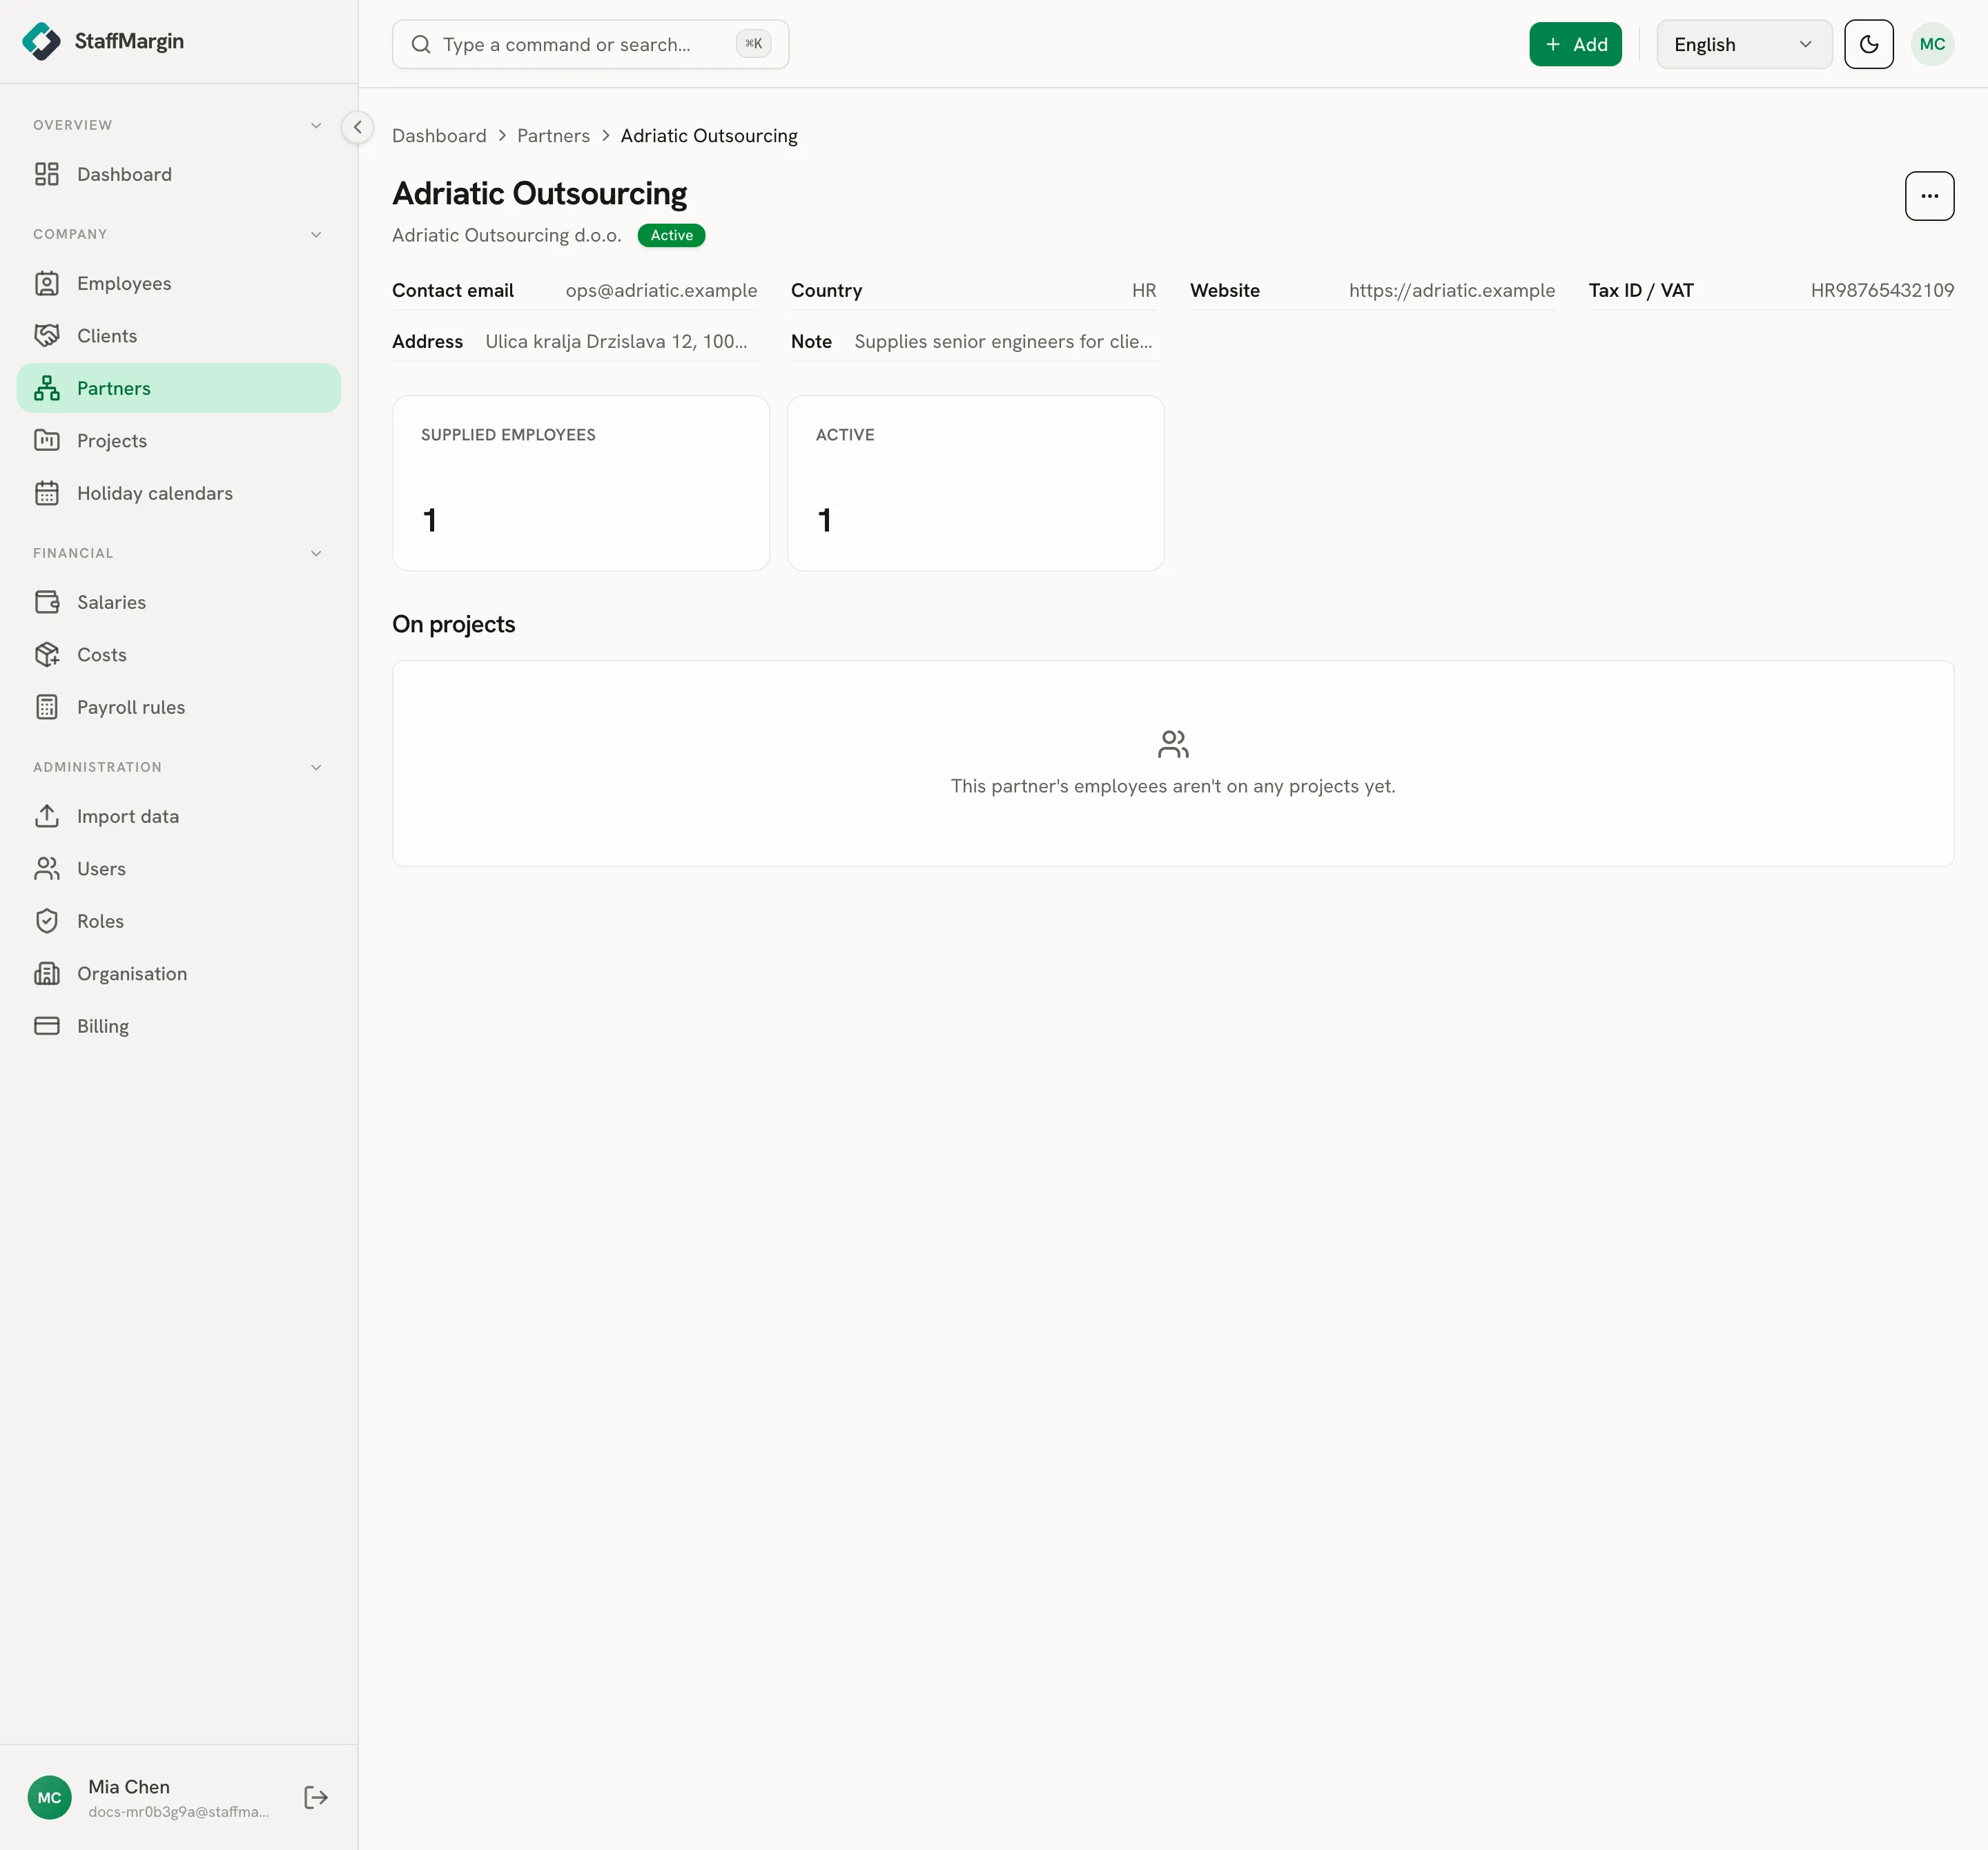Click the truncated Note text
Screen dimensions: 1988x1850
(1003, 341)
